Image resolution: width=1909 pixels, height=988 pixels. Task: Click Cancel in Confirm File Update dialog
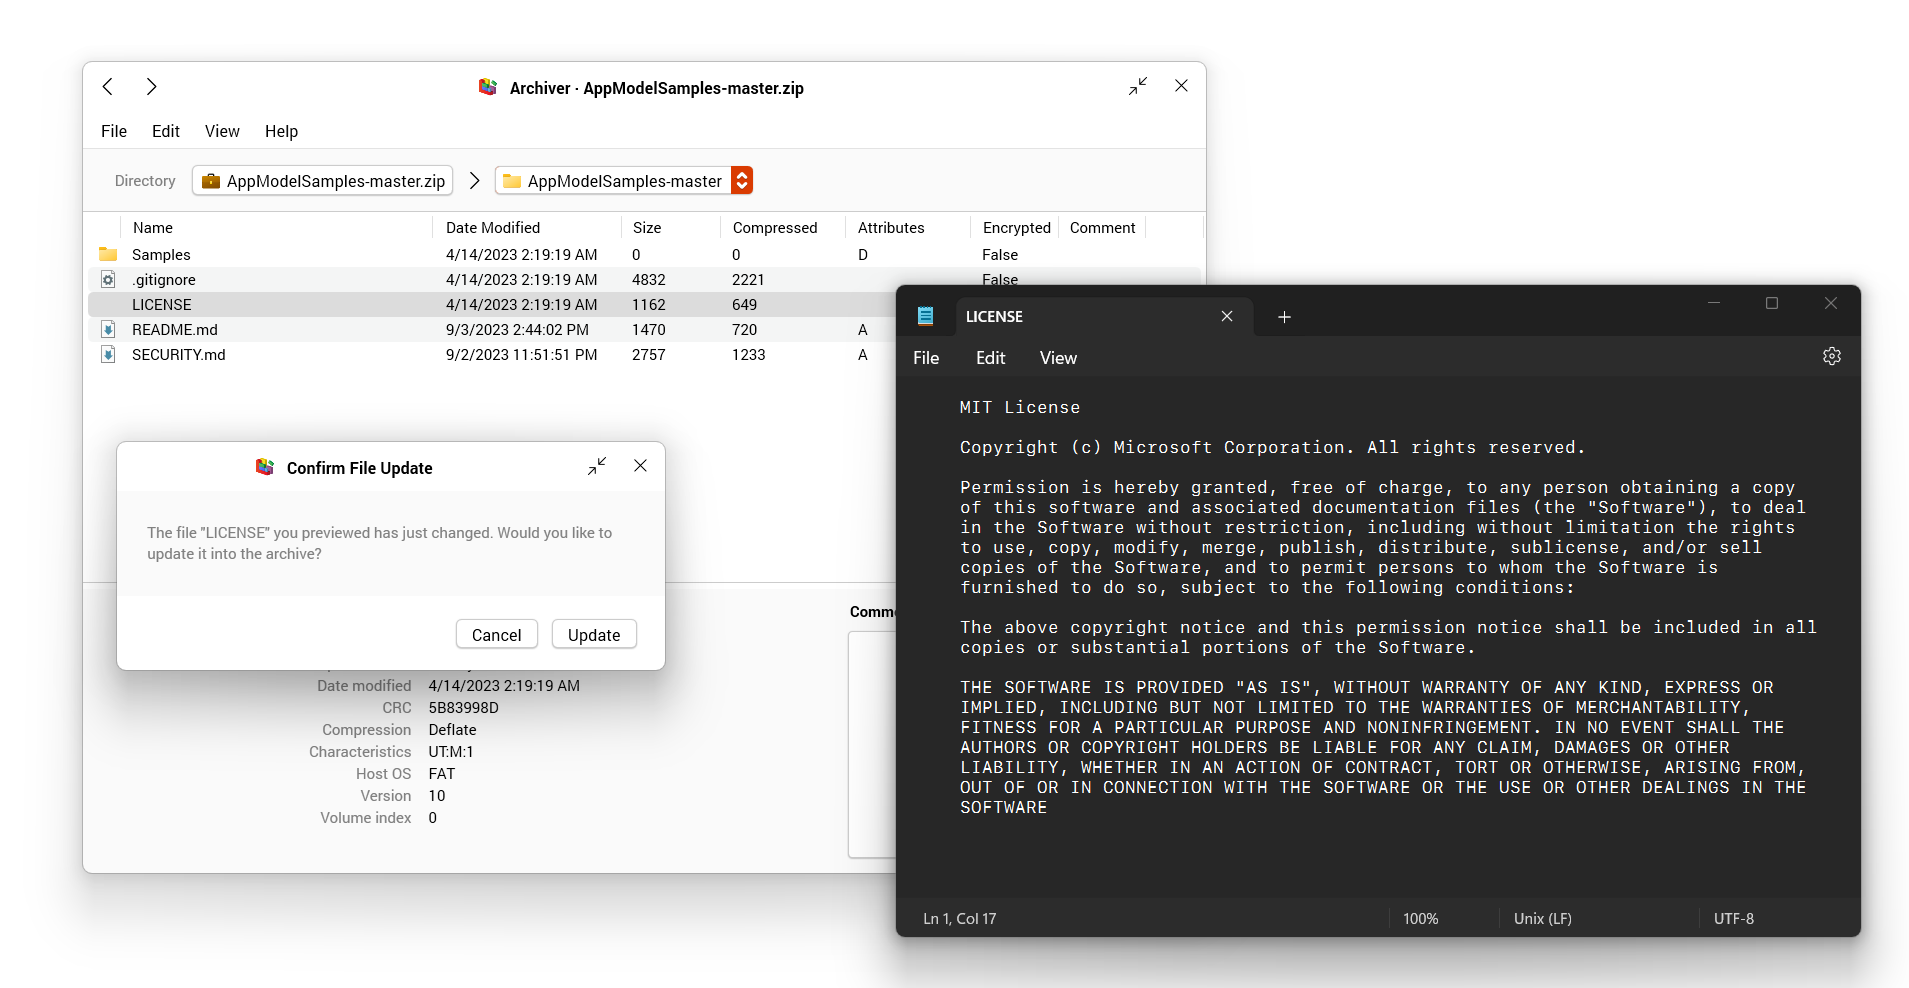(x=497, y=635)
